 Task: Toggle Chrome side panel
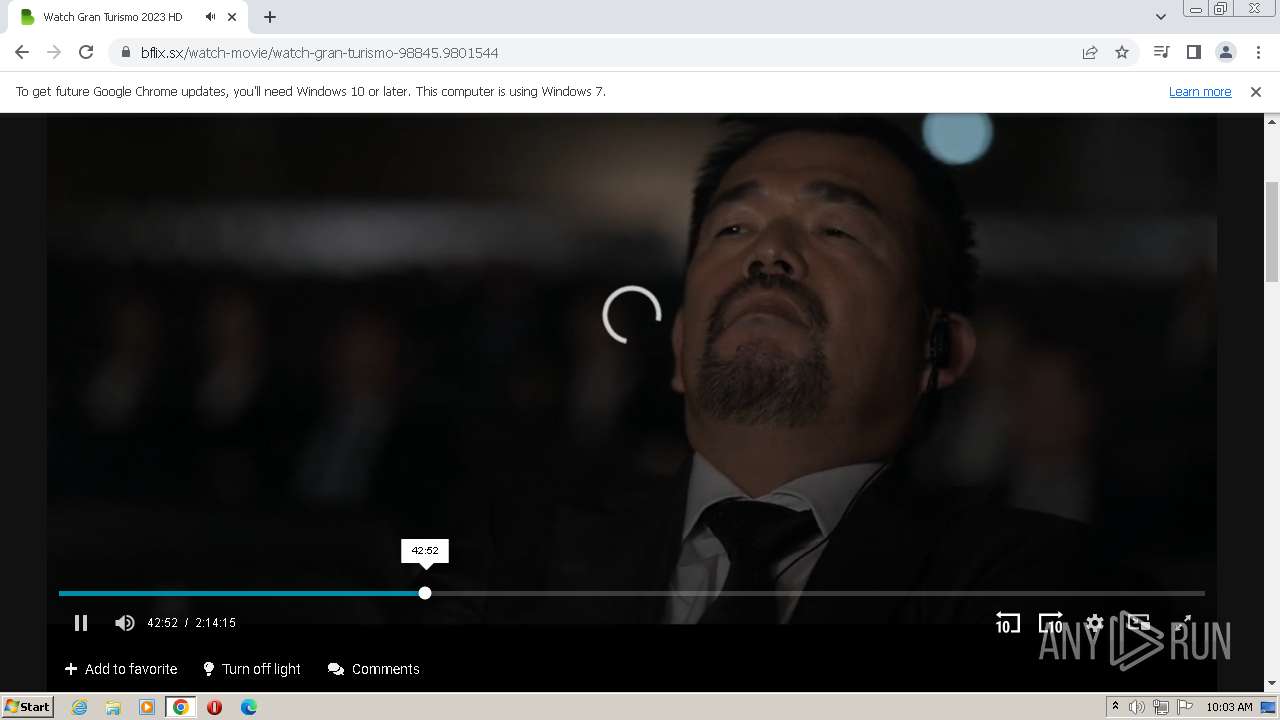coord(1193,52)
